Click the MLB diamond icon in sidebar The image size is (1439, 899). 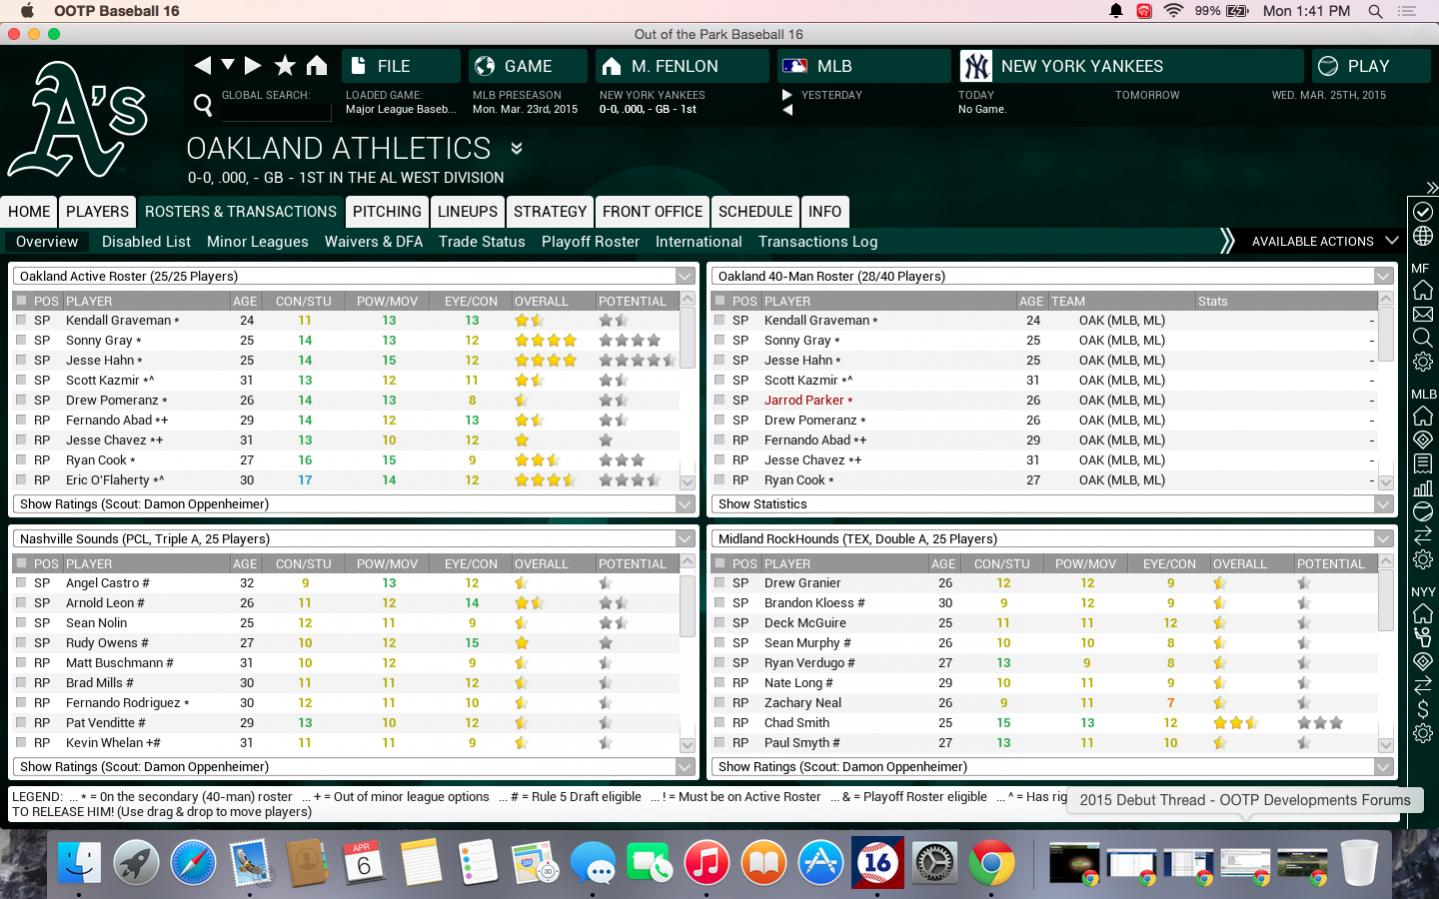[1422, 440]
